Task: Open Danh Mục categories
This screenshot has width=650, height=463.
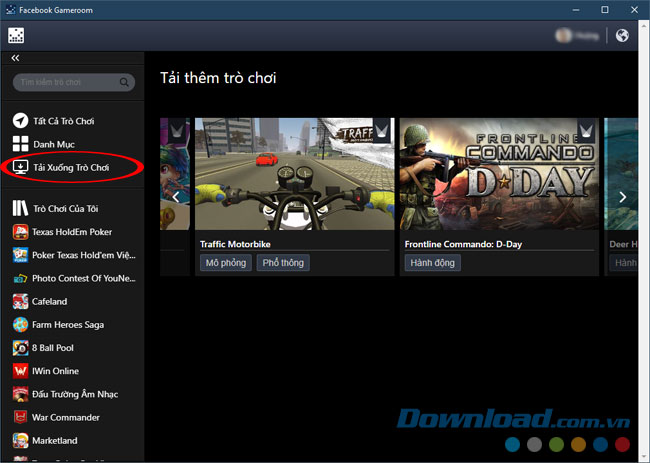Action: click(x=54, y=144)
